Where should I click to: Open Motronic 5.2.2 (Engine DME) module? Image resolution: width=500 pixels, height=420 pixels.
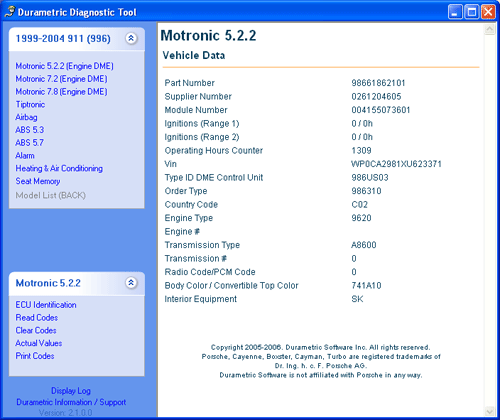click(64, 66)
